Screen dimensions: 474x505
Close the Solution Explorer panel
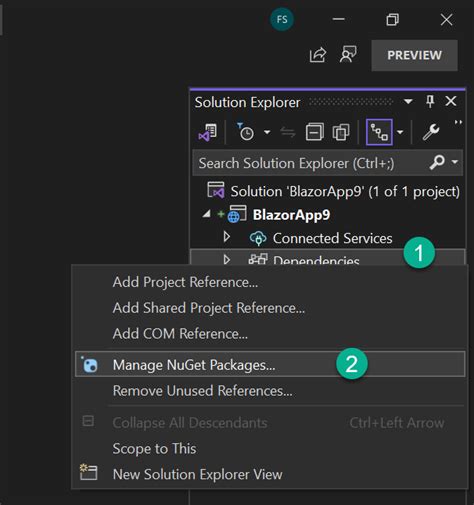[451, 101]
